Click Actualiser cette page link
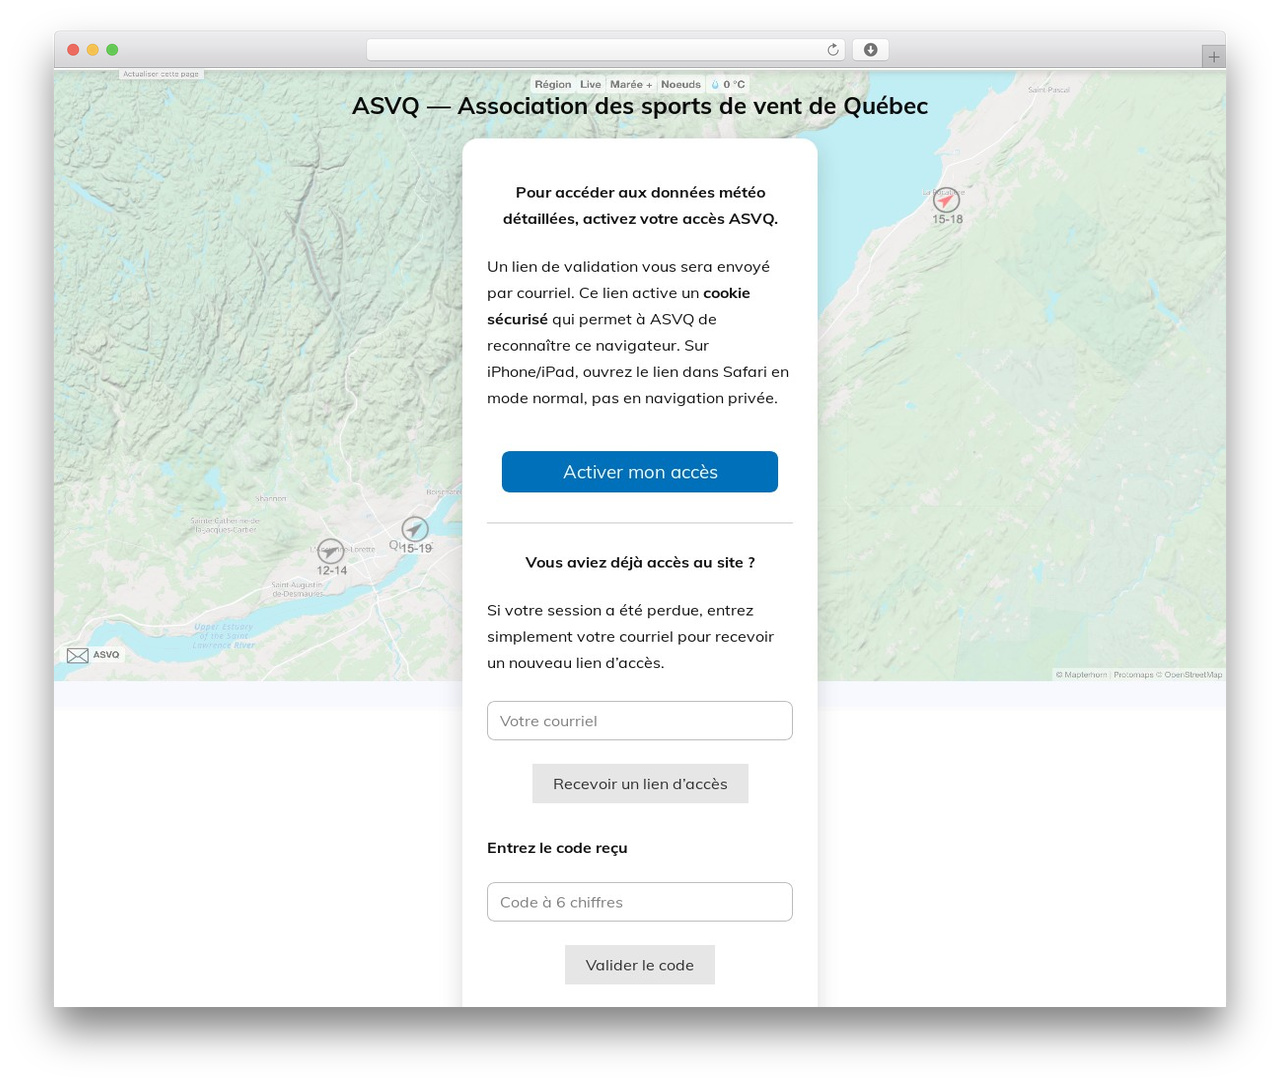Viewport: 1280px width, 1084px height. click(161, 74)
